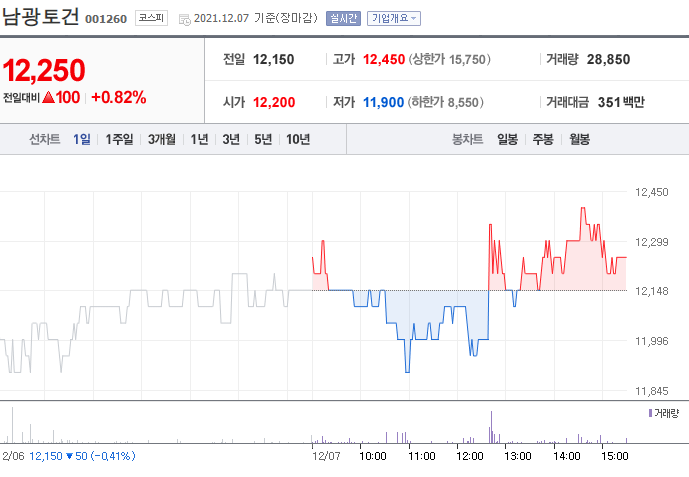Select the 5년 chart range
The image size is (689, 477).
click(x=263, y=139)
